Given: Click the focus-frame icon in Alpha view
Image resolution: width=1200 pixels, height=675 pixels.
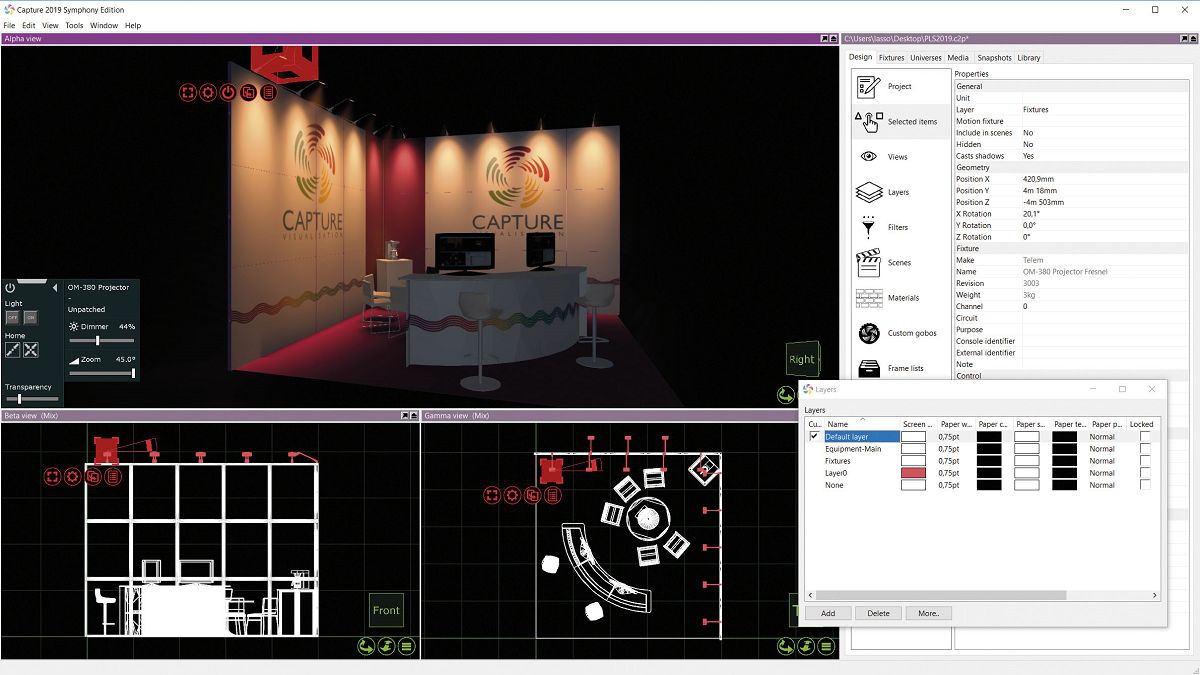Looking at the screenshot, I should (188, 93).
